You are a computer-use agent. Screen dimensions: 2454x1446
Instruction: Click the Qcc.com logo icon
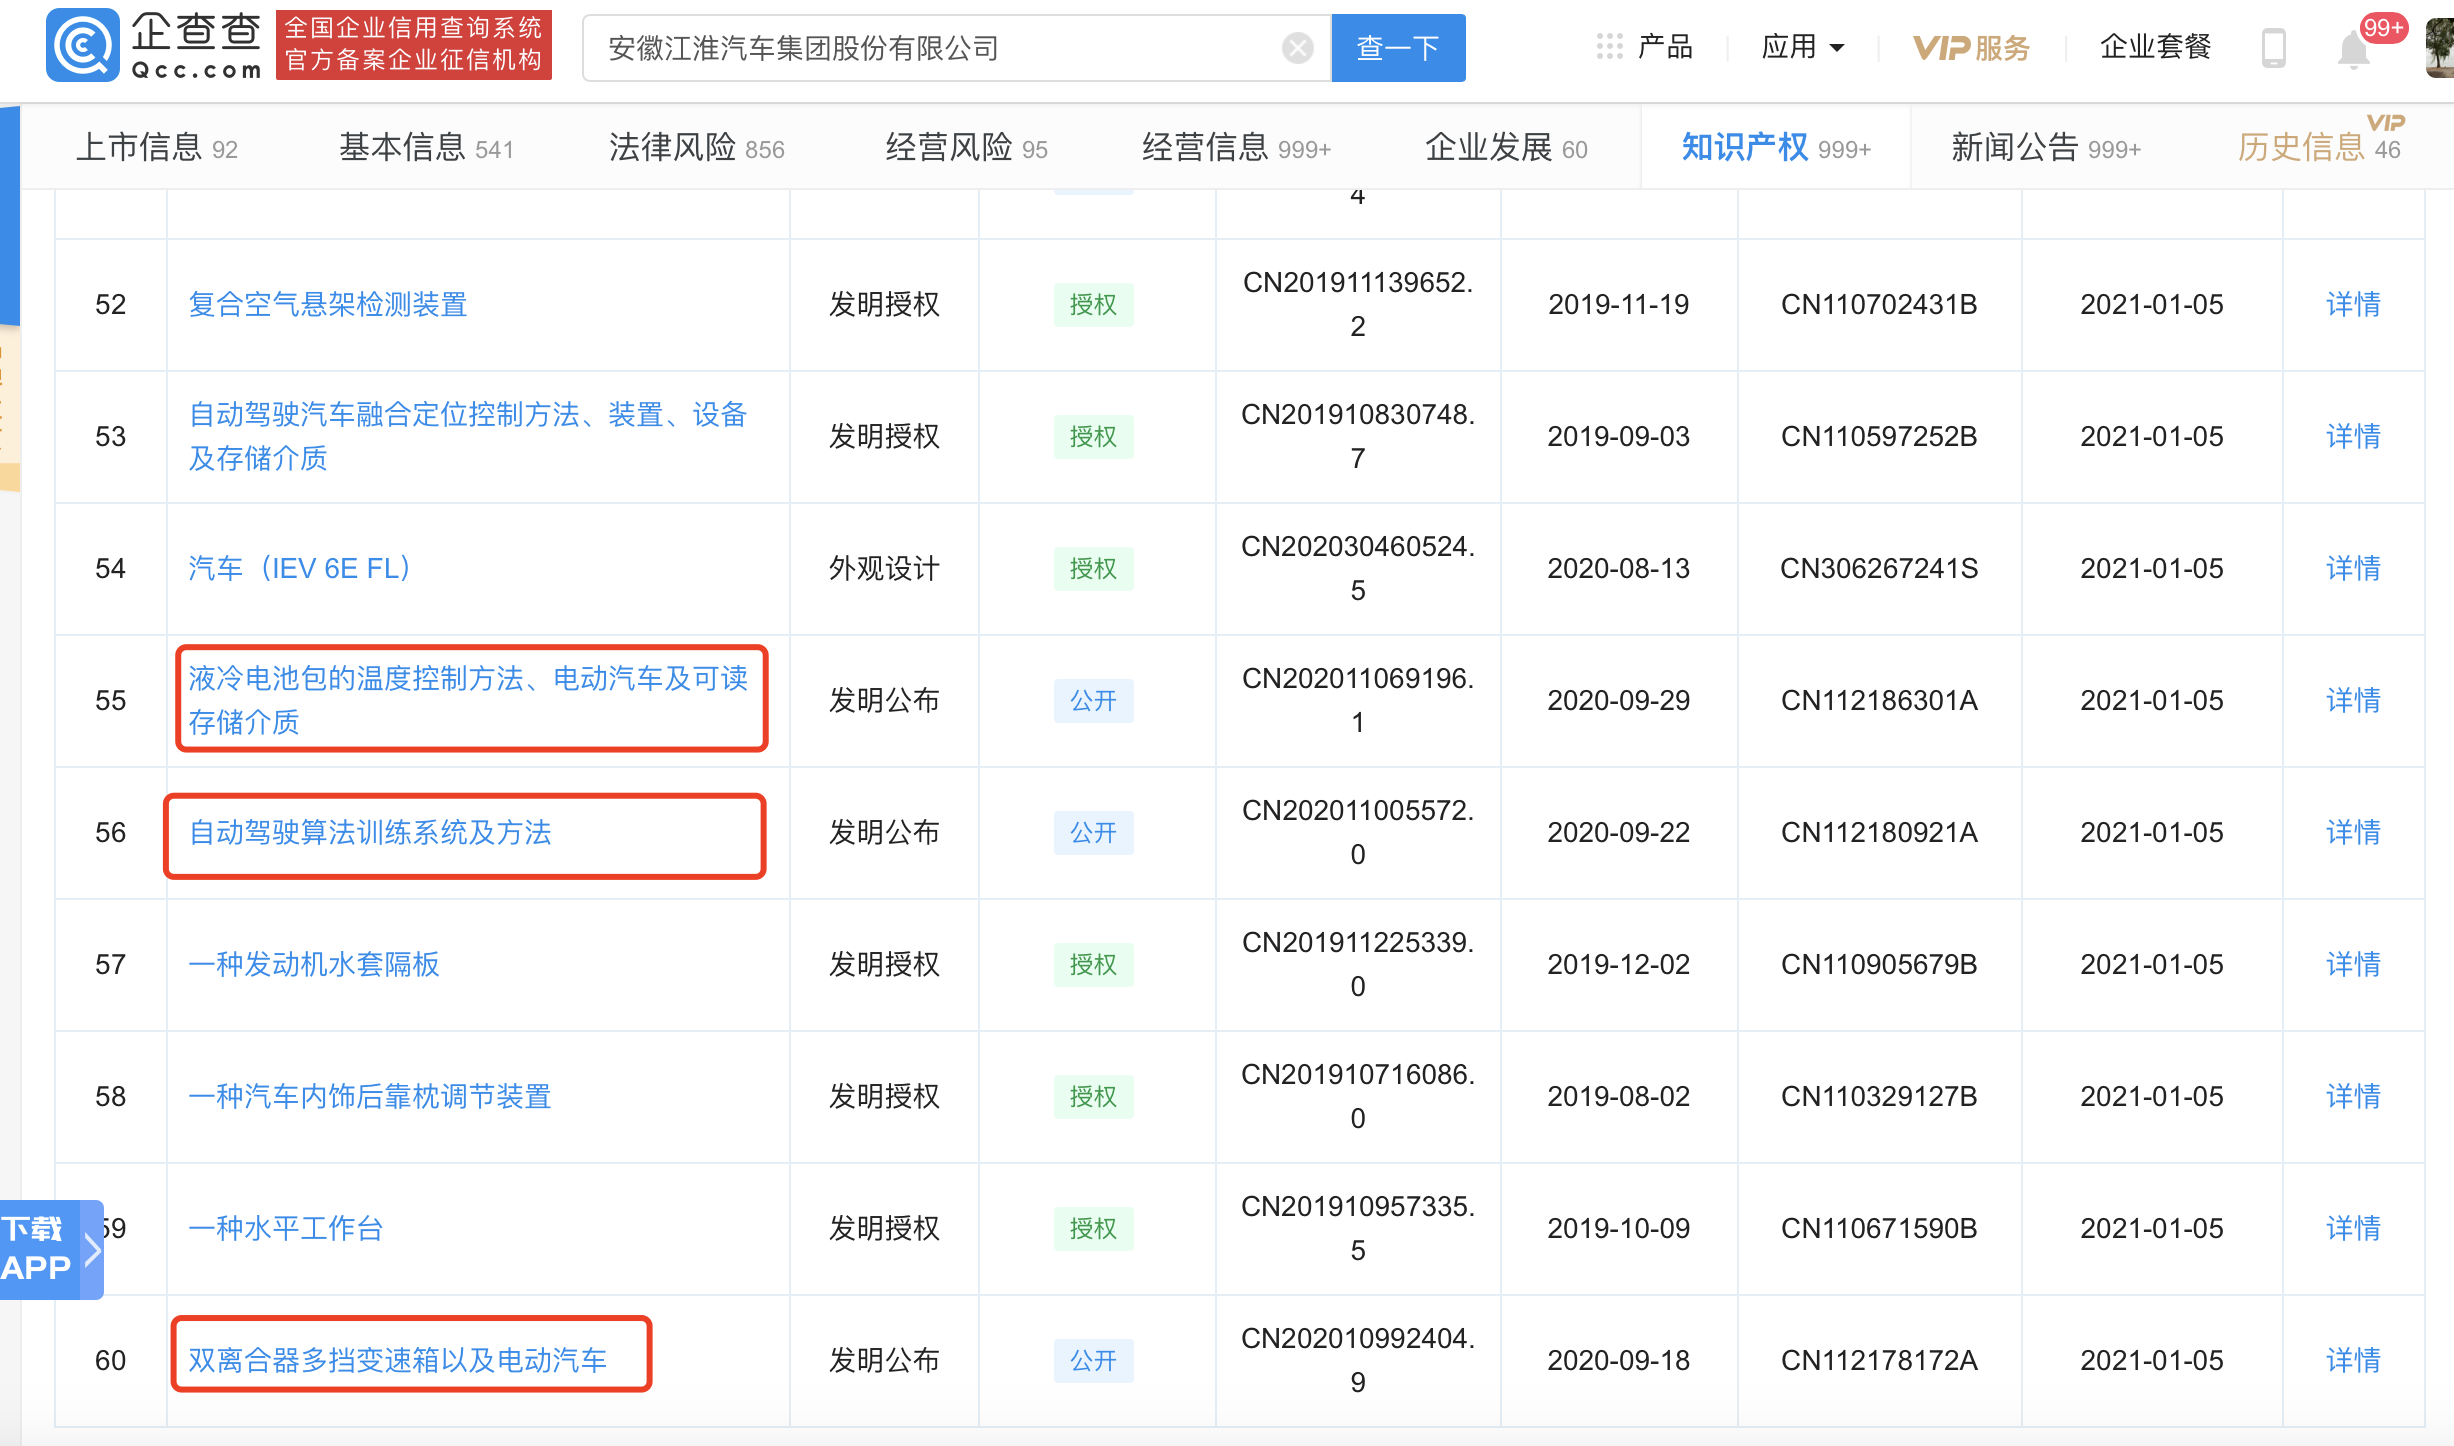click(82, 45)
